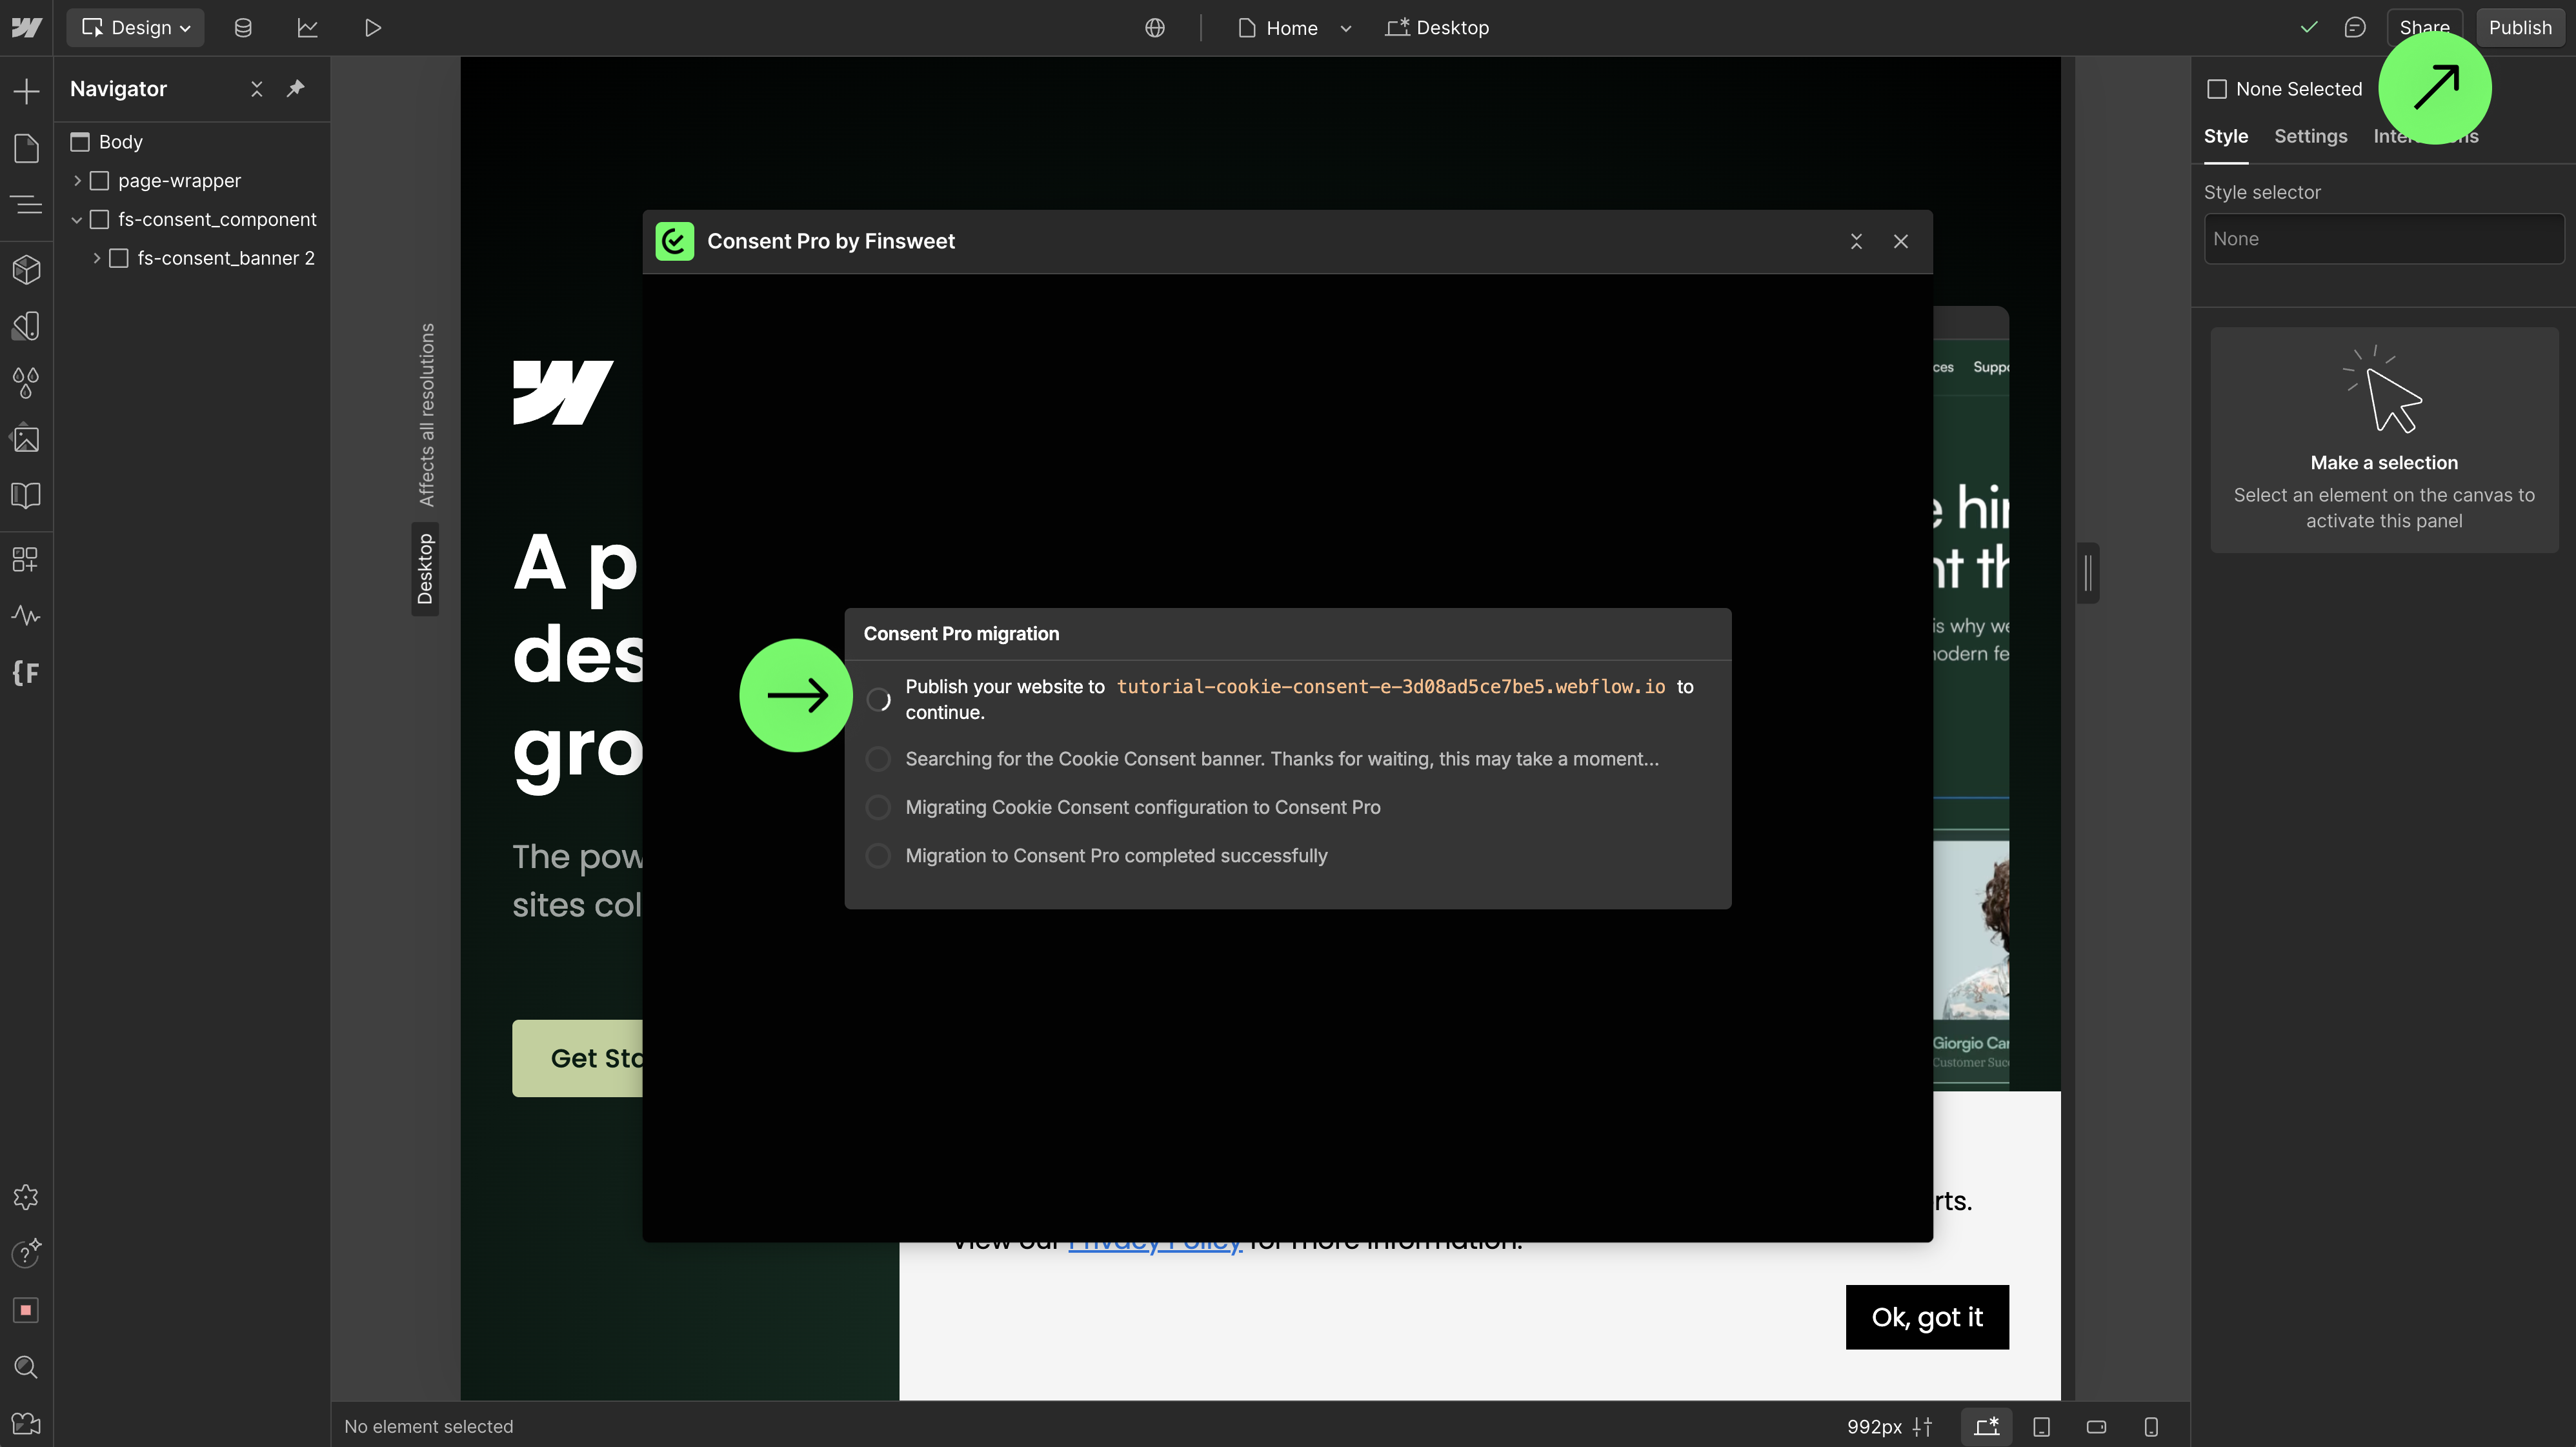Click the Migration completed successfully step circle

click(x=878, y=856)
